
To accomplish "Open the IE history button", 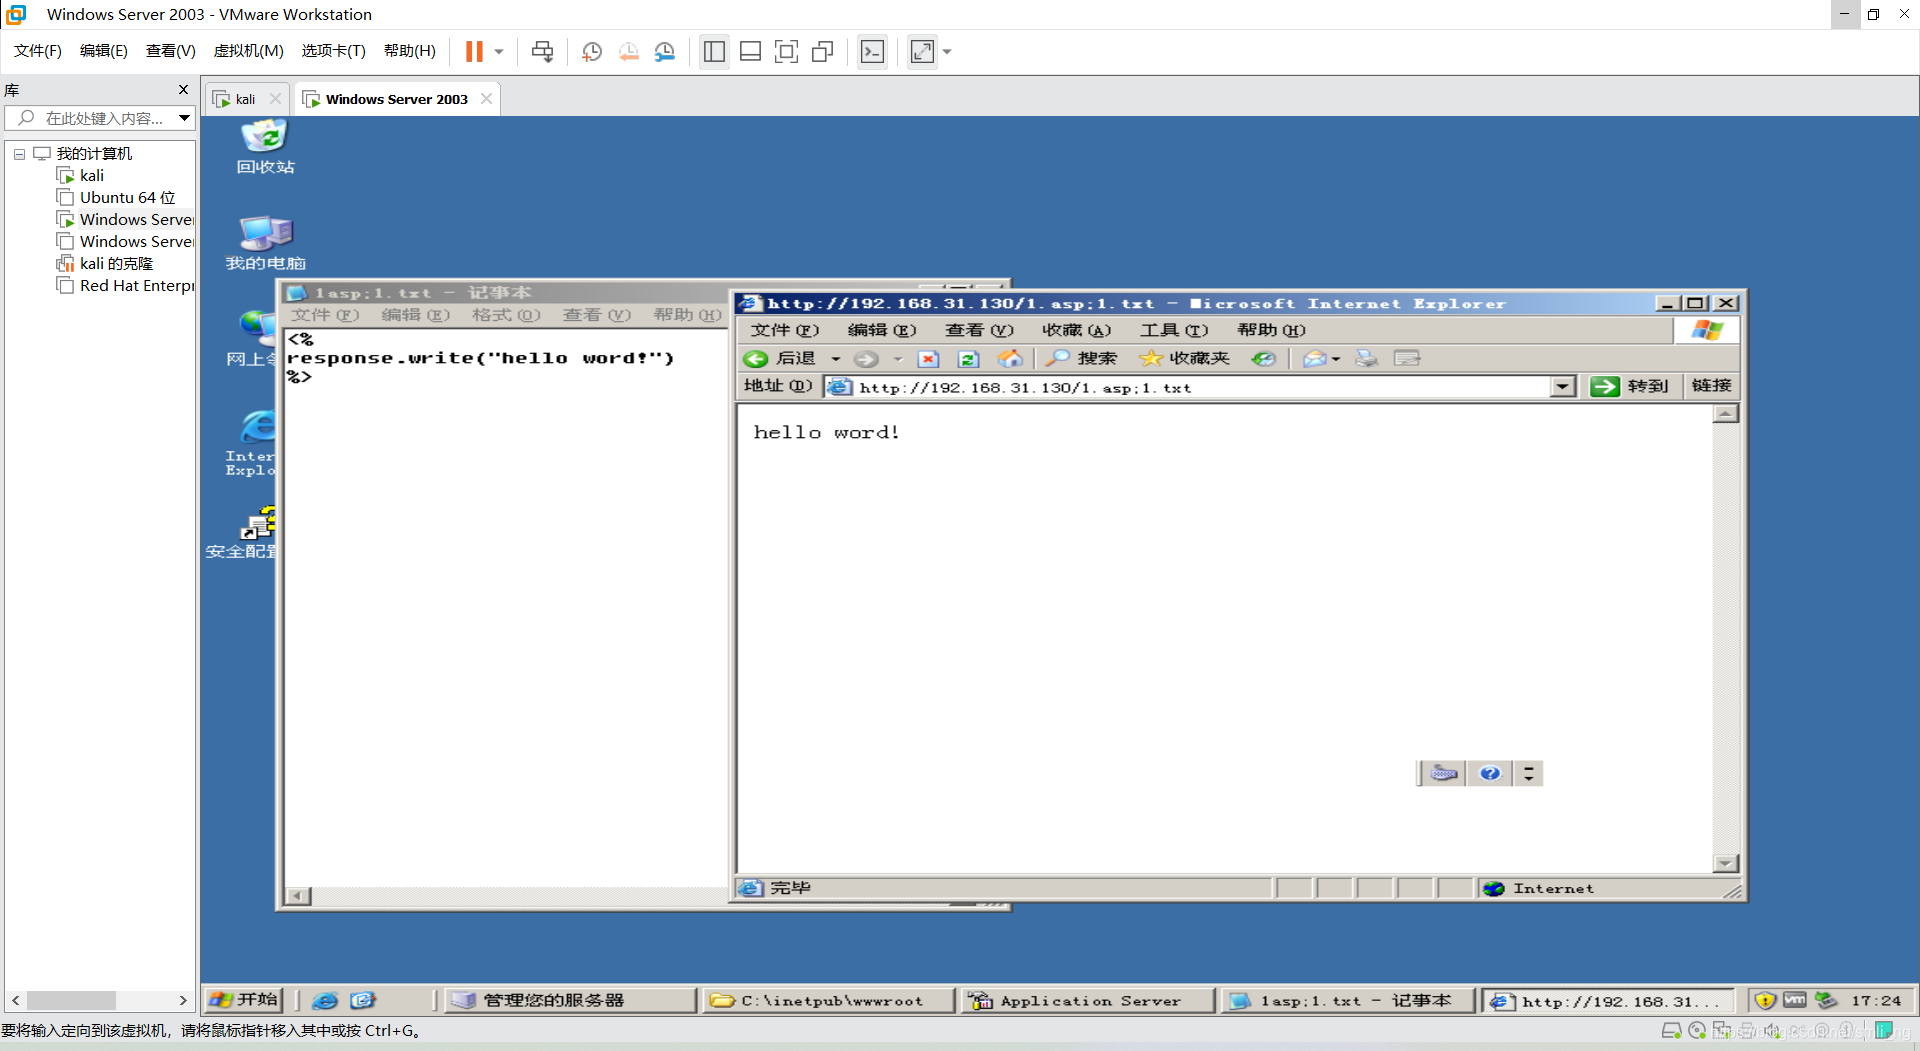I will [x=1264, y=358].
